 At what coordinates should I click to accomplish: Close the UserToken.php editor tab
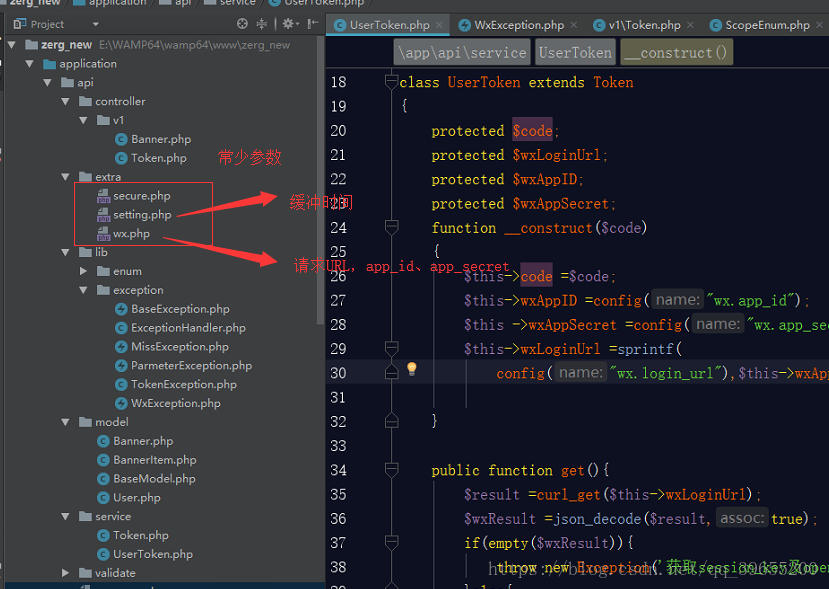439,25
